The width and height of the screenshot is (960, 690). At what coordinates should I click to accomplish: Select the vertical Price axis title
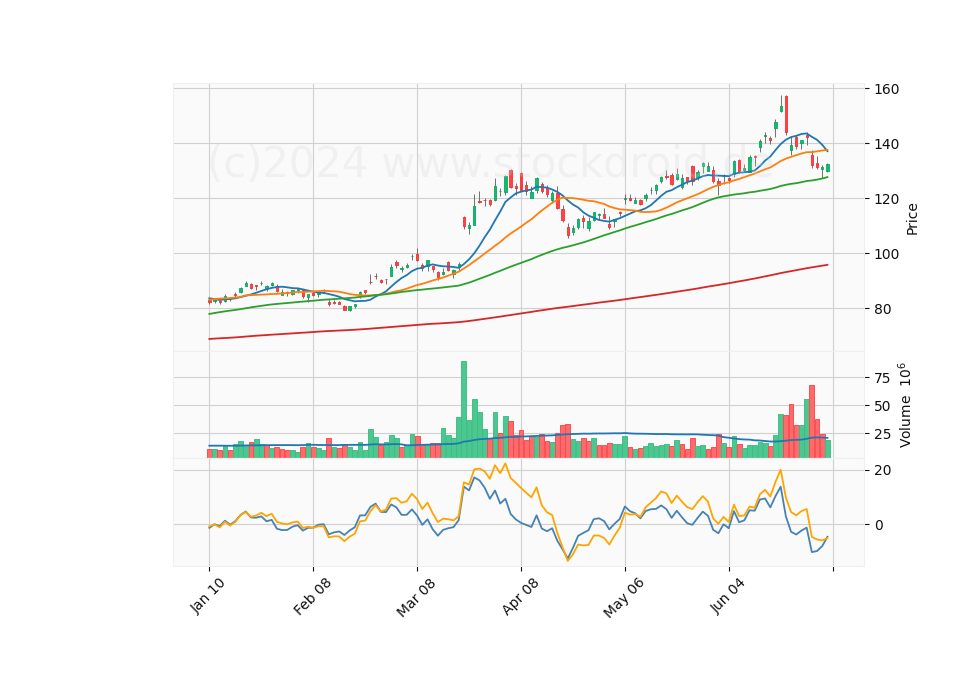(x=912, y=219)
